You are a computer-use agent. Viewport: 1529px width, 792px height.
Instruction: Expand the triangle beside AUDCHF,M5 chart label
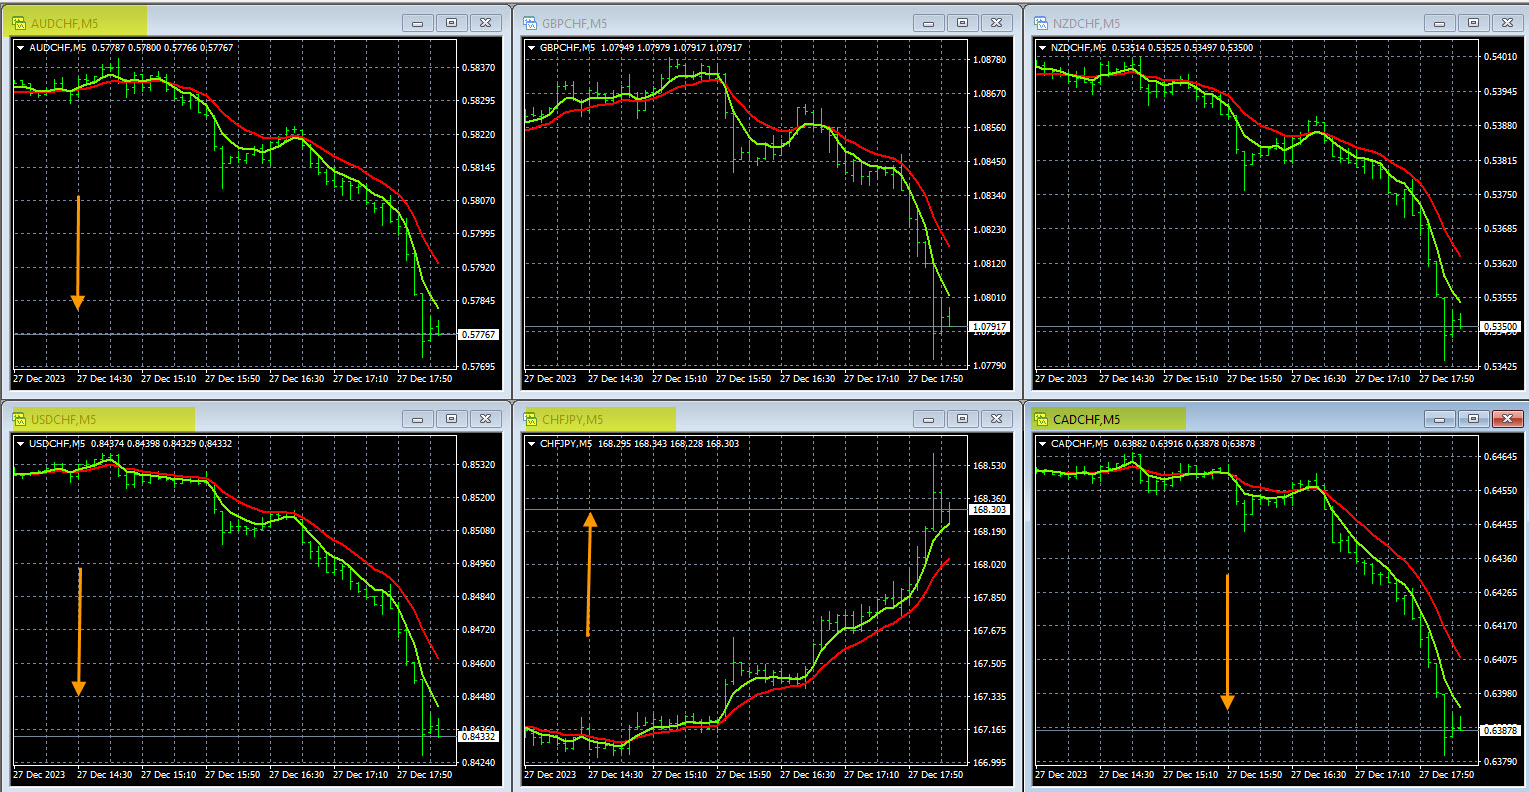click(21, 47)
